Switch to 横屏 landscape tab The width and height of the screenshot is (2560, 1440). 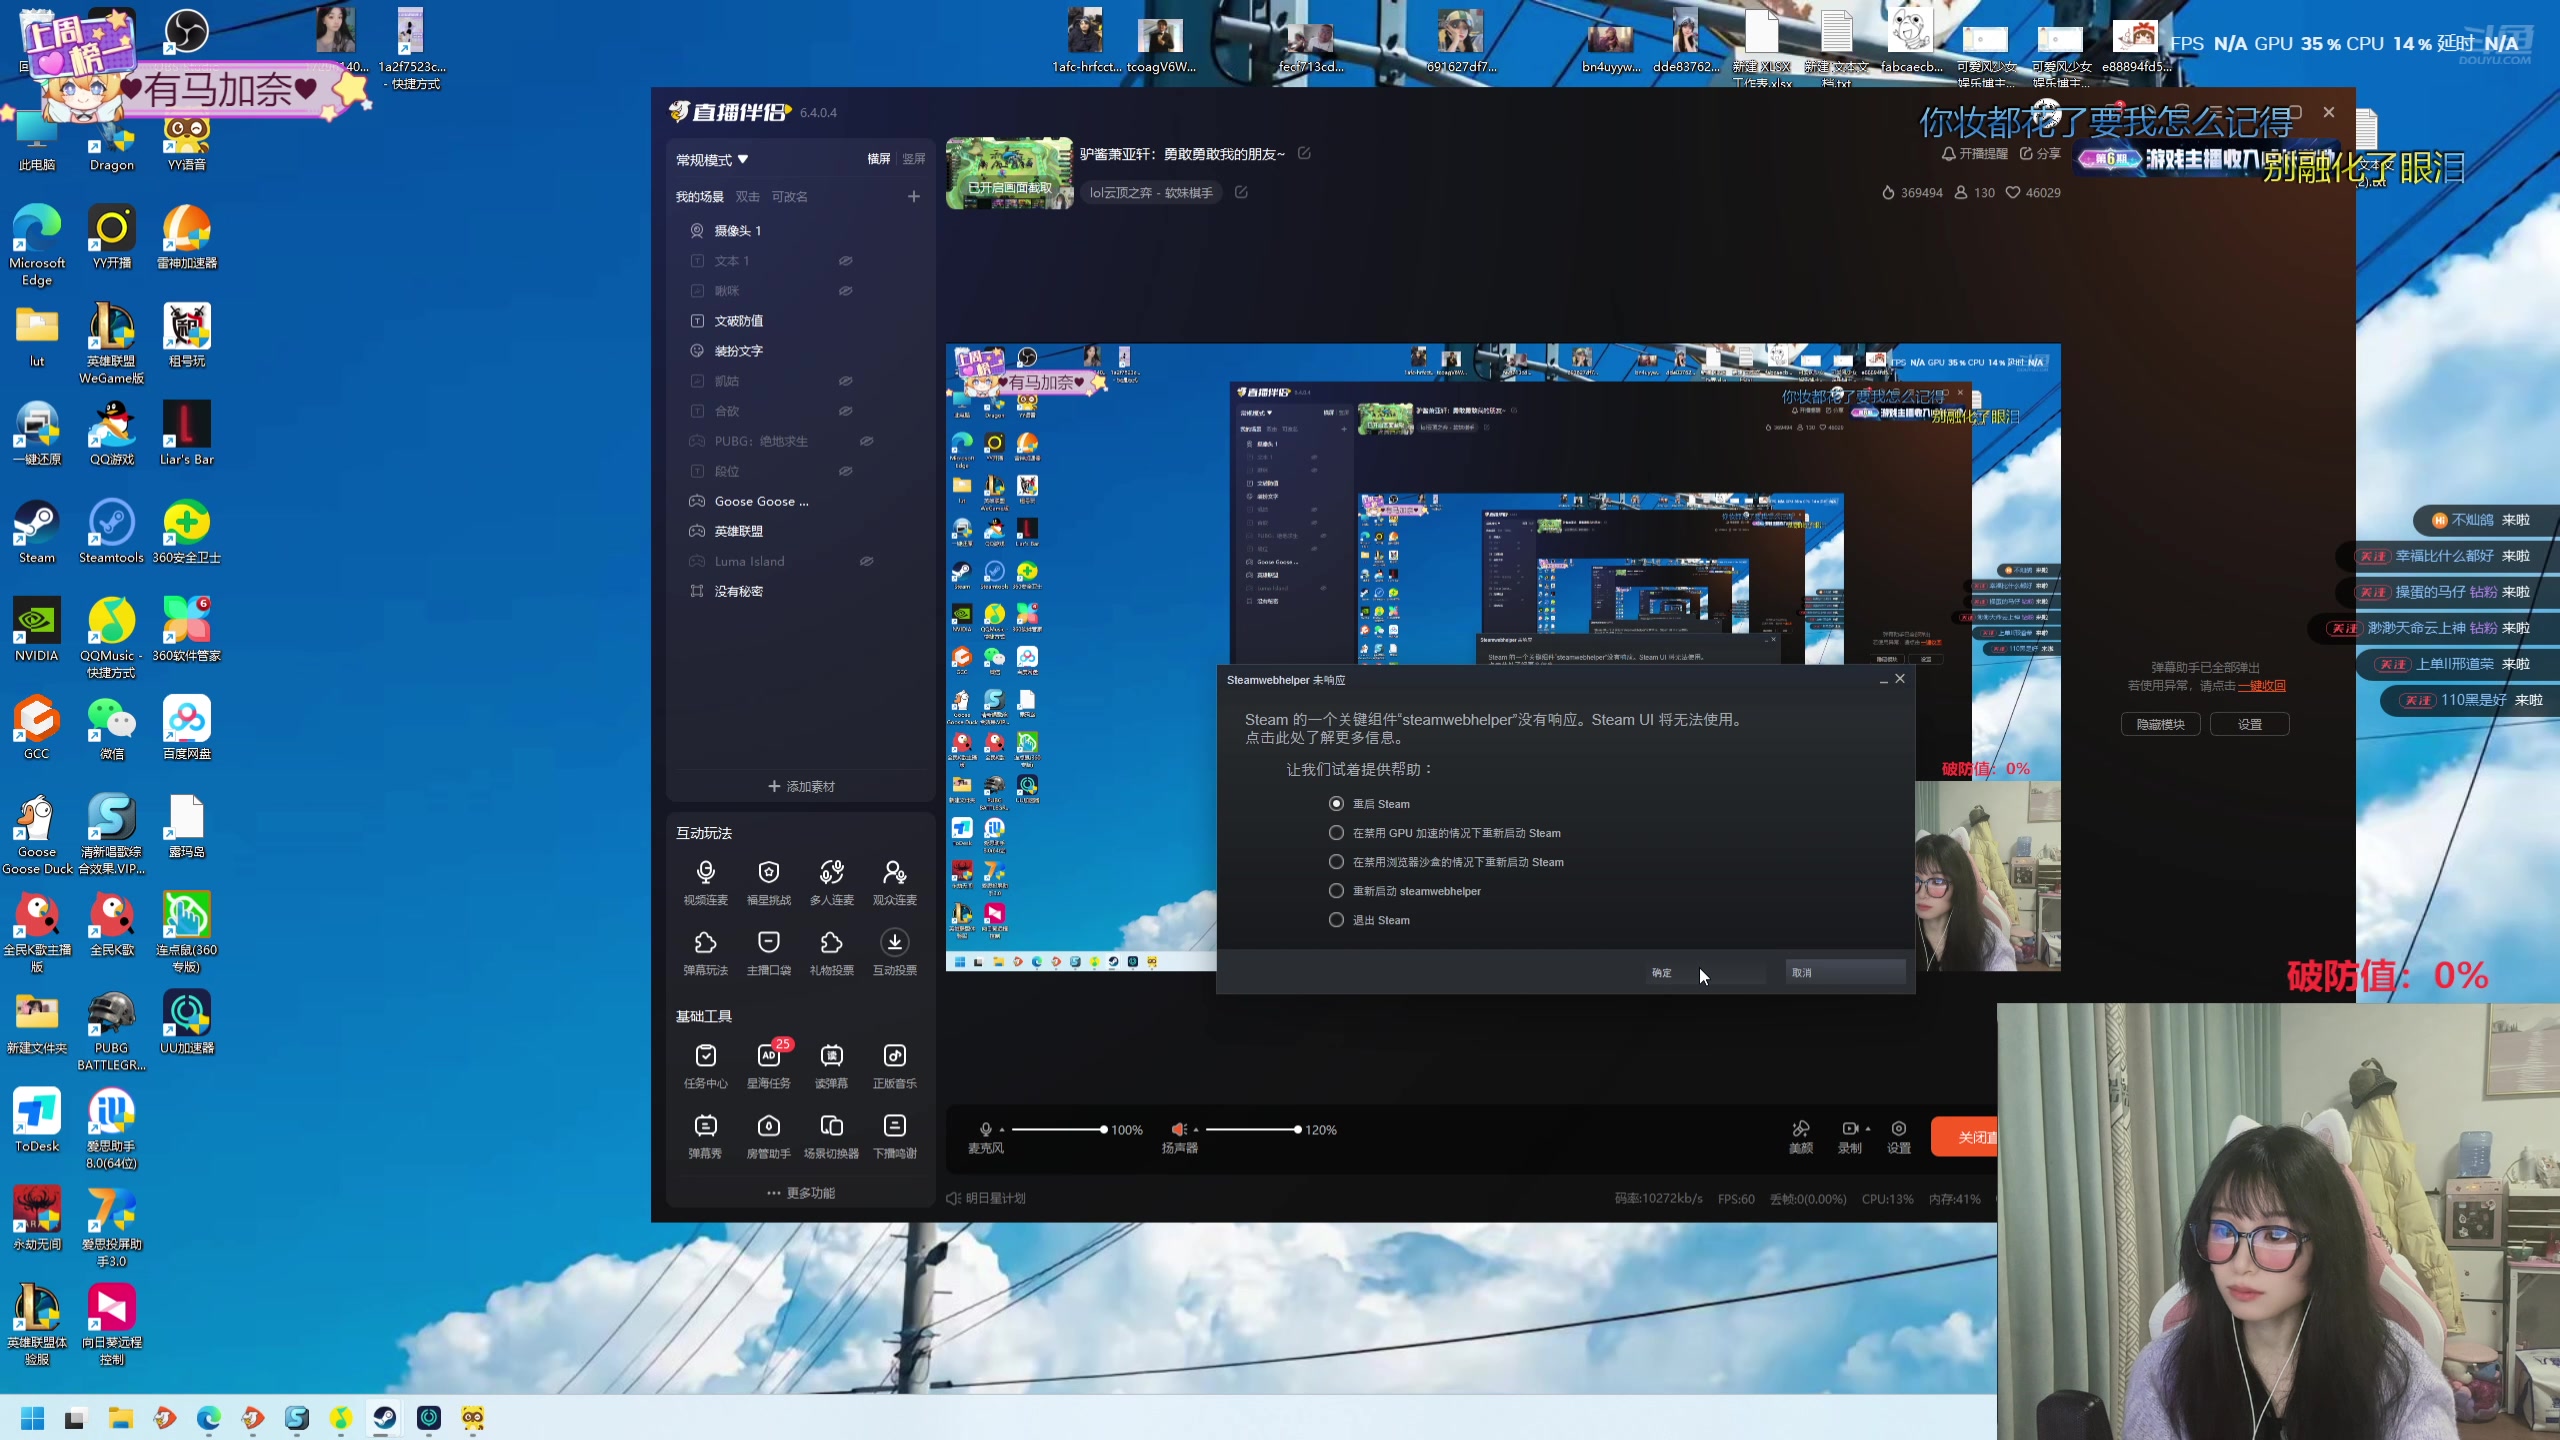pyautogui.click(x=878, y=159)
